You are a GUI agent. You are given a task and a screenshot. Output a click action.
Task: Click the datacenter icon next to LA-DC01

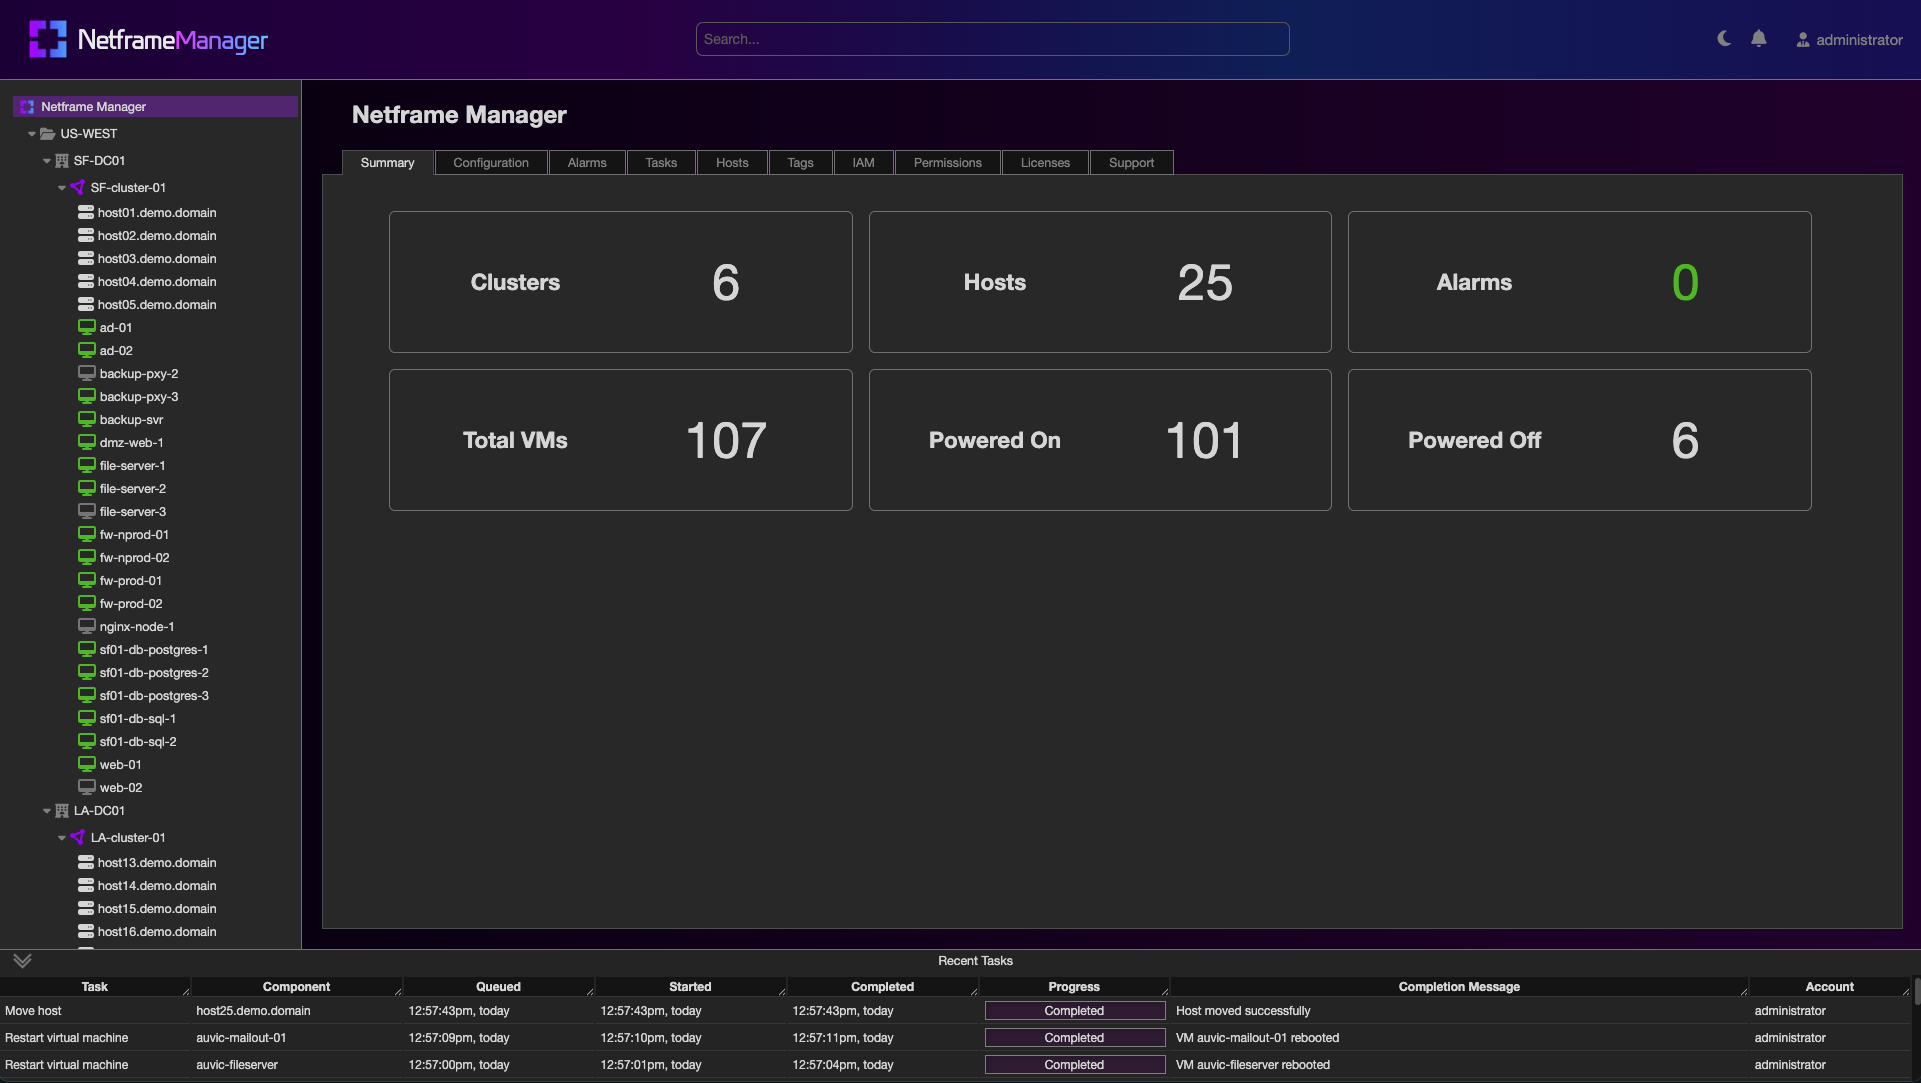(x=62, y=810)
